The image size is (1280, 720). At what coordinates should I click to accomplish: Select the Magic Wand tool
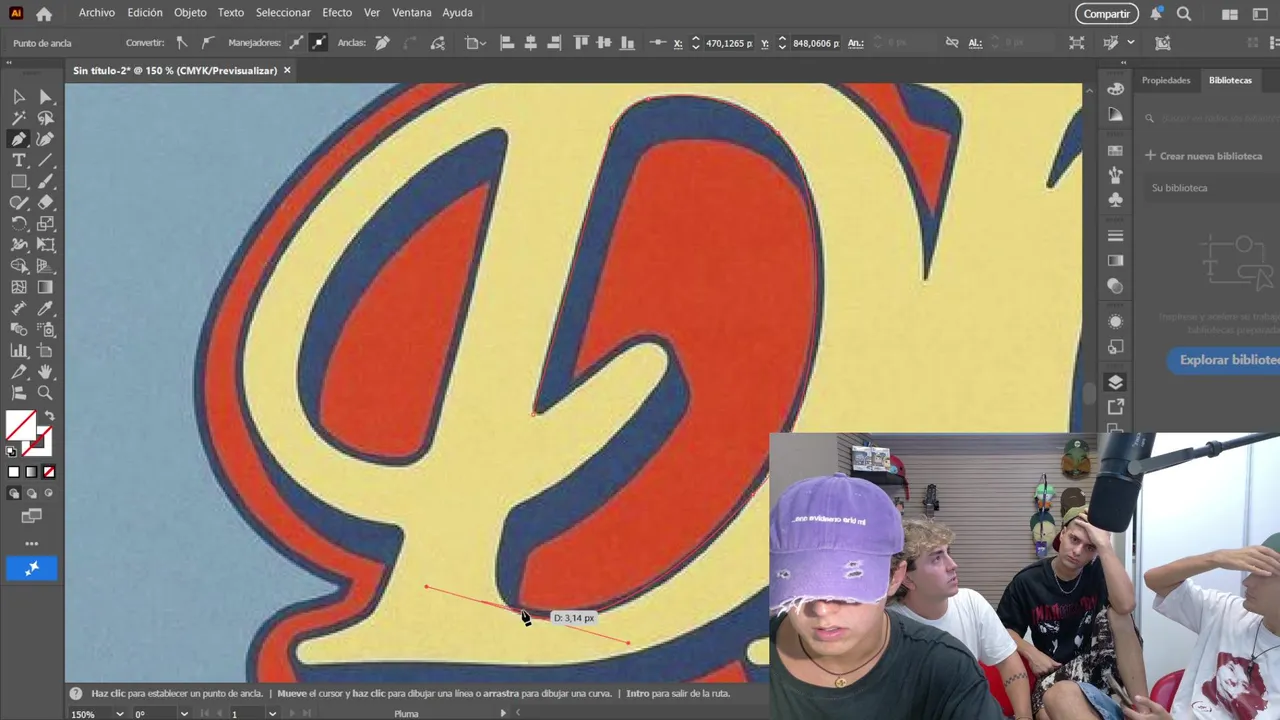(x=19, y=118)
